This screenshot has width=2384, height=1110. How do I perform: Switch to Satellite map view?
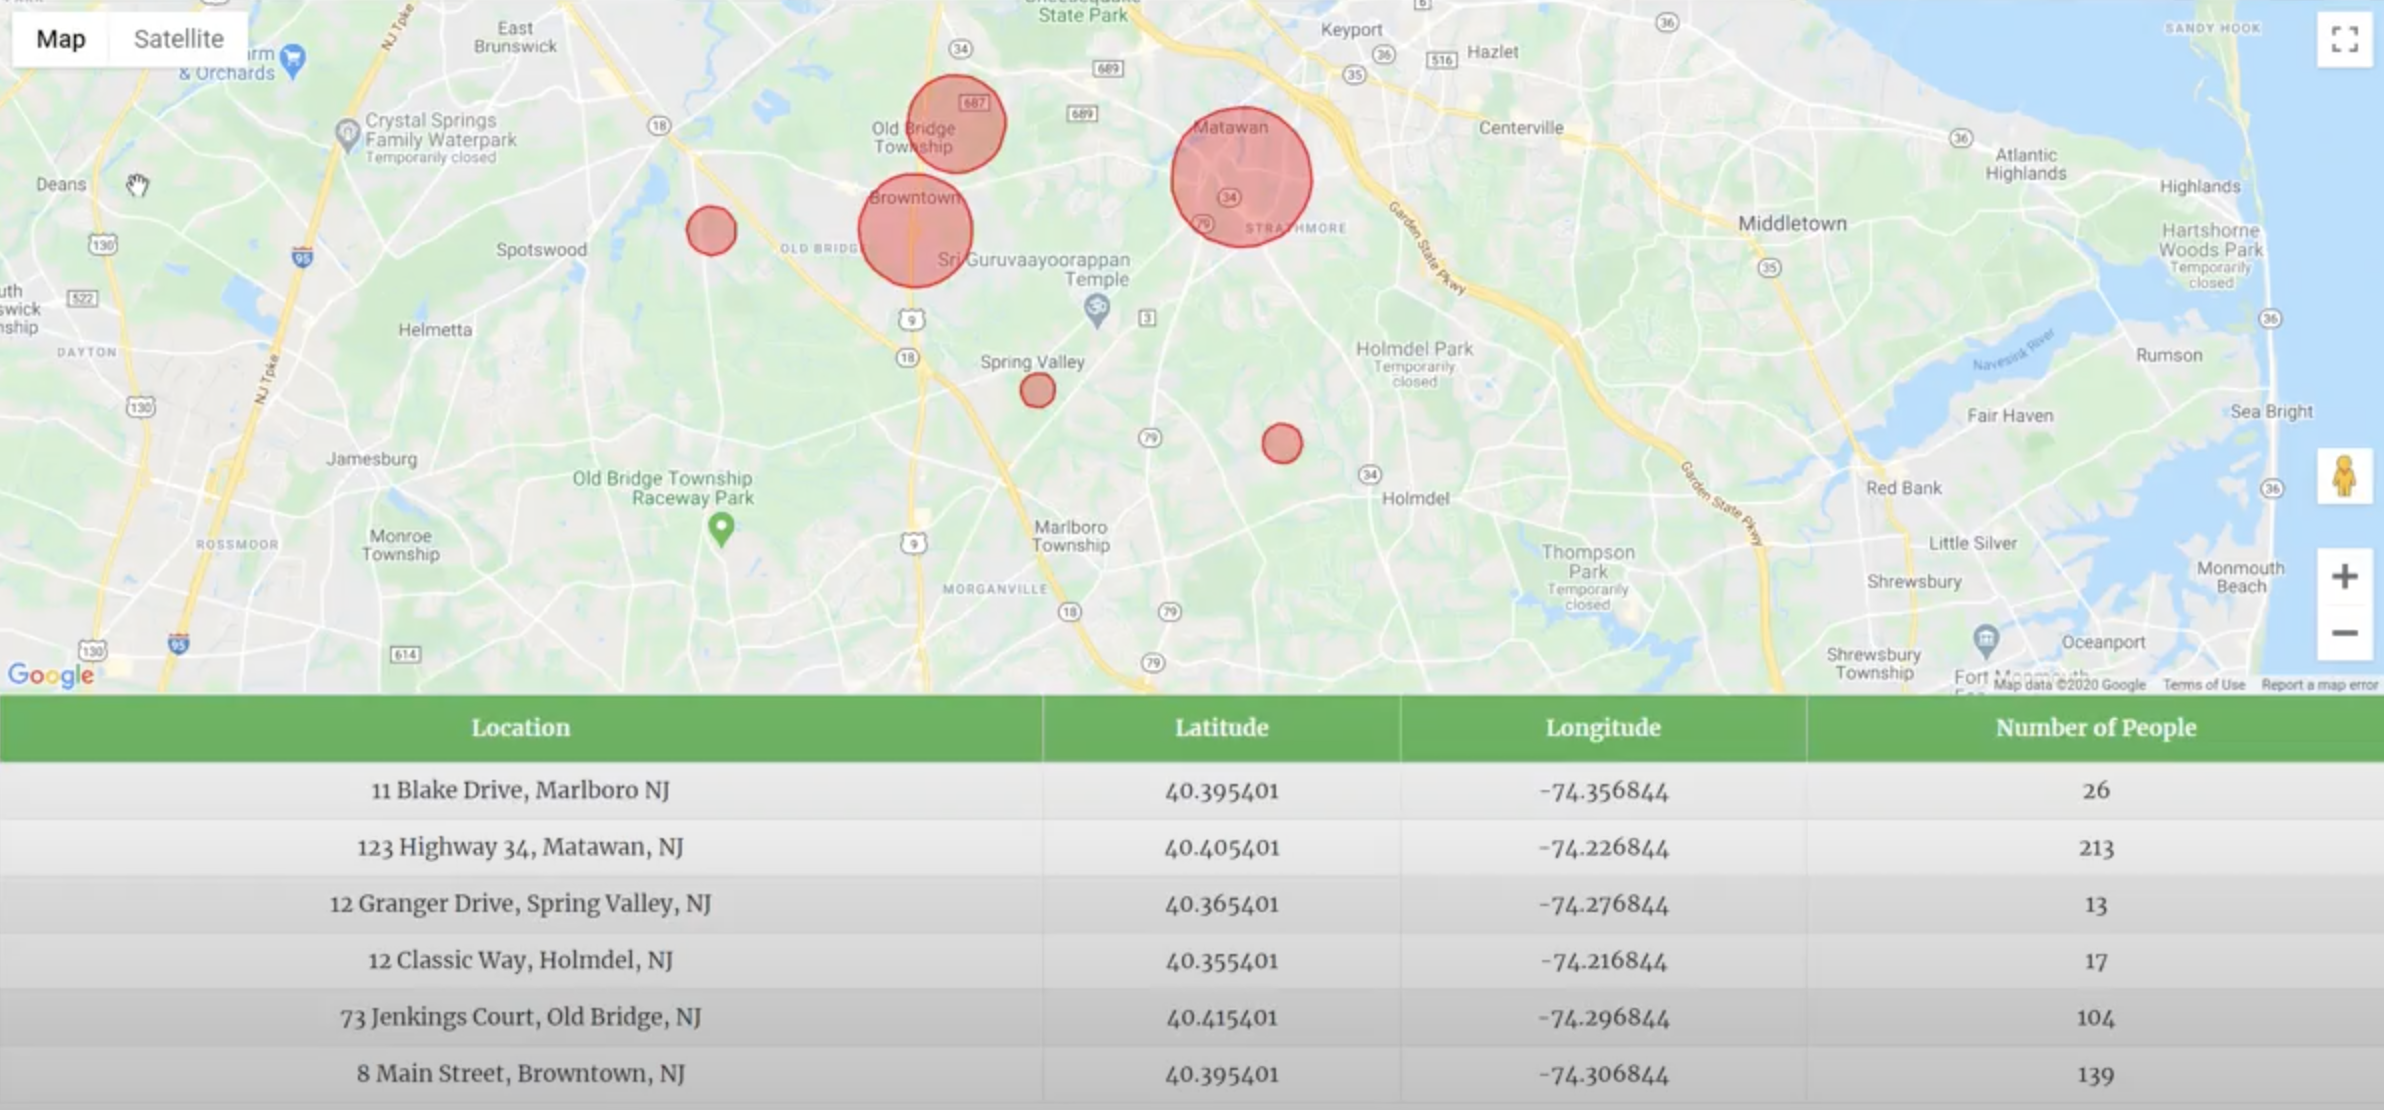click(x=178, y=39)
